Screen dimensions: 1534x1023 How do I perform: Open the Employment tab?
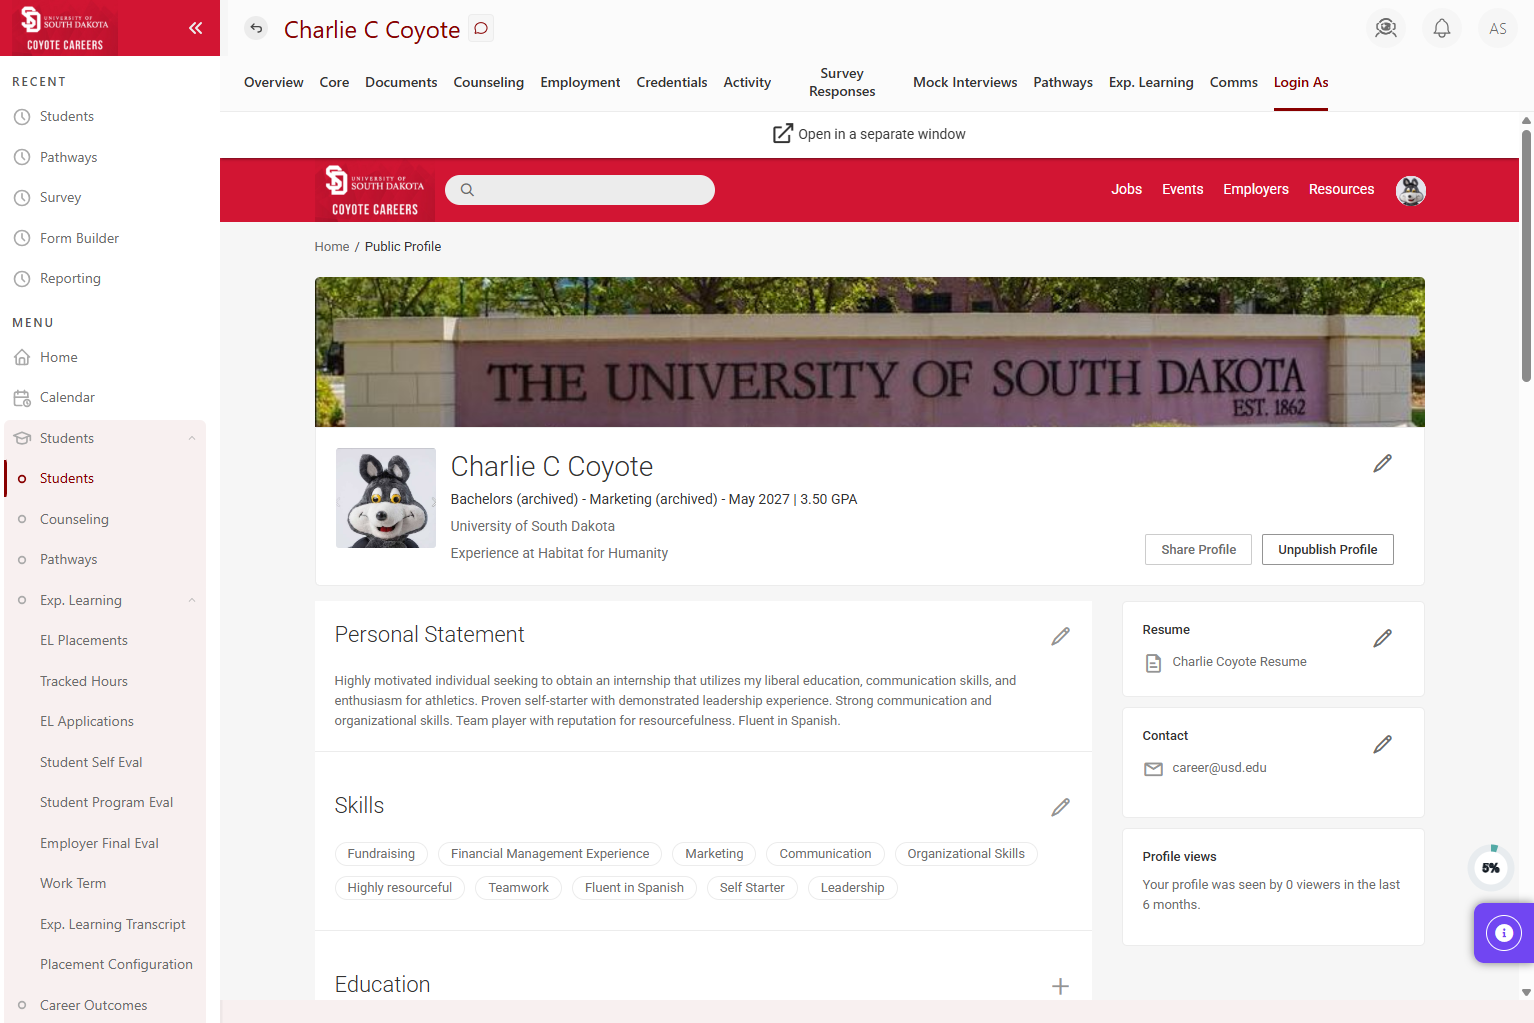click(580, 82)
